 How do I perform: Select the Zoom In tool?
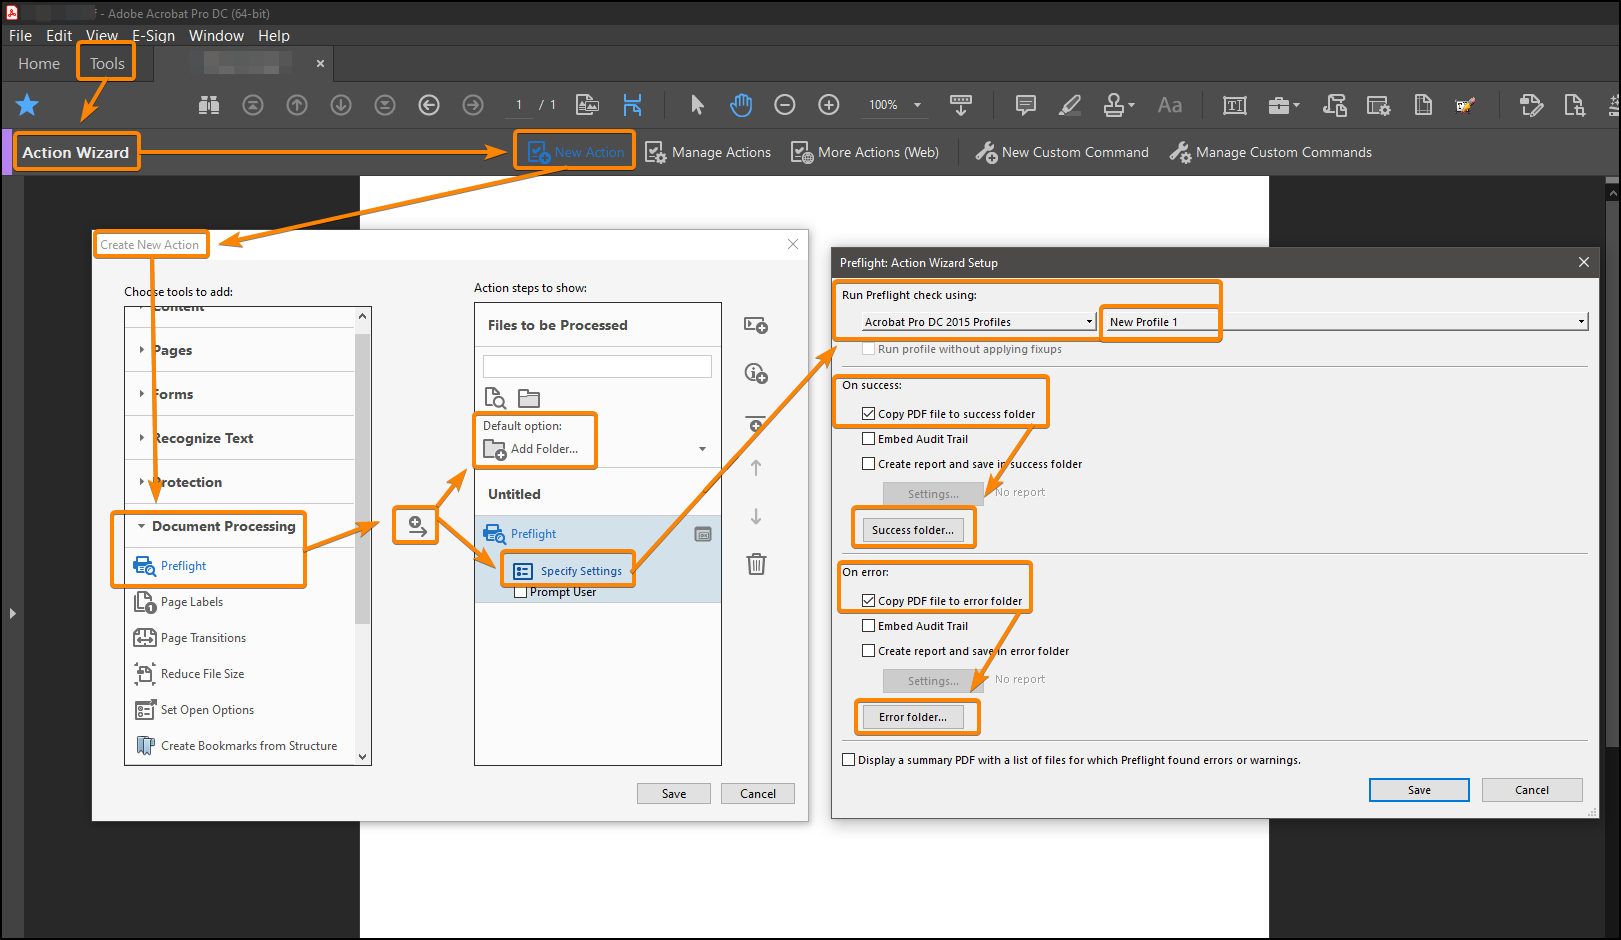(828, 105)
